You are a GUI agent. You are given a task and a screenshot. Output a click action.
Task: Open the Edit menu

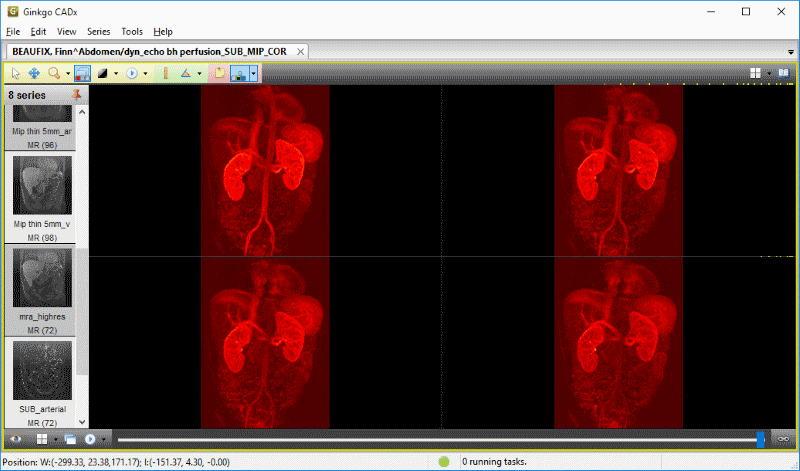click(x=38, y=32)
